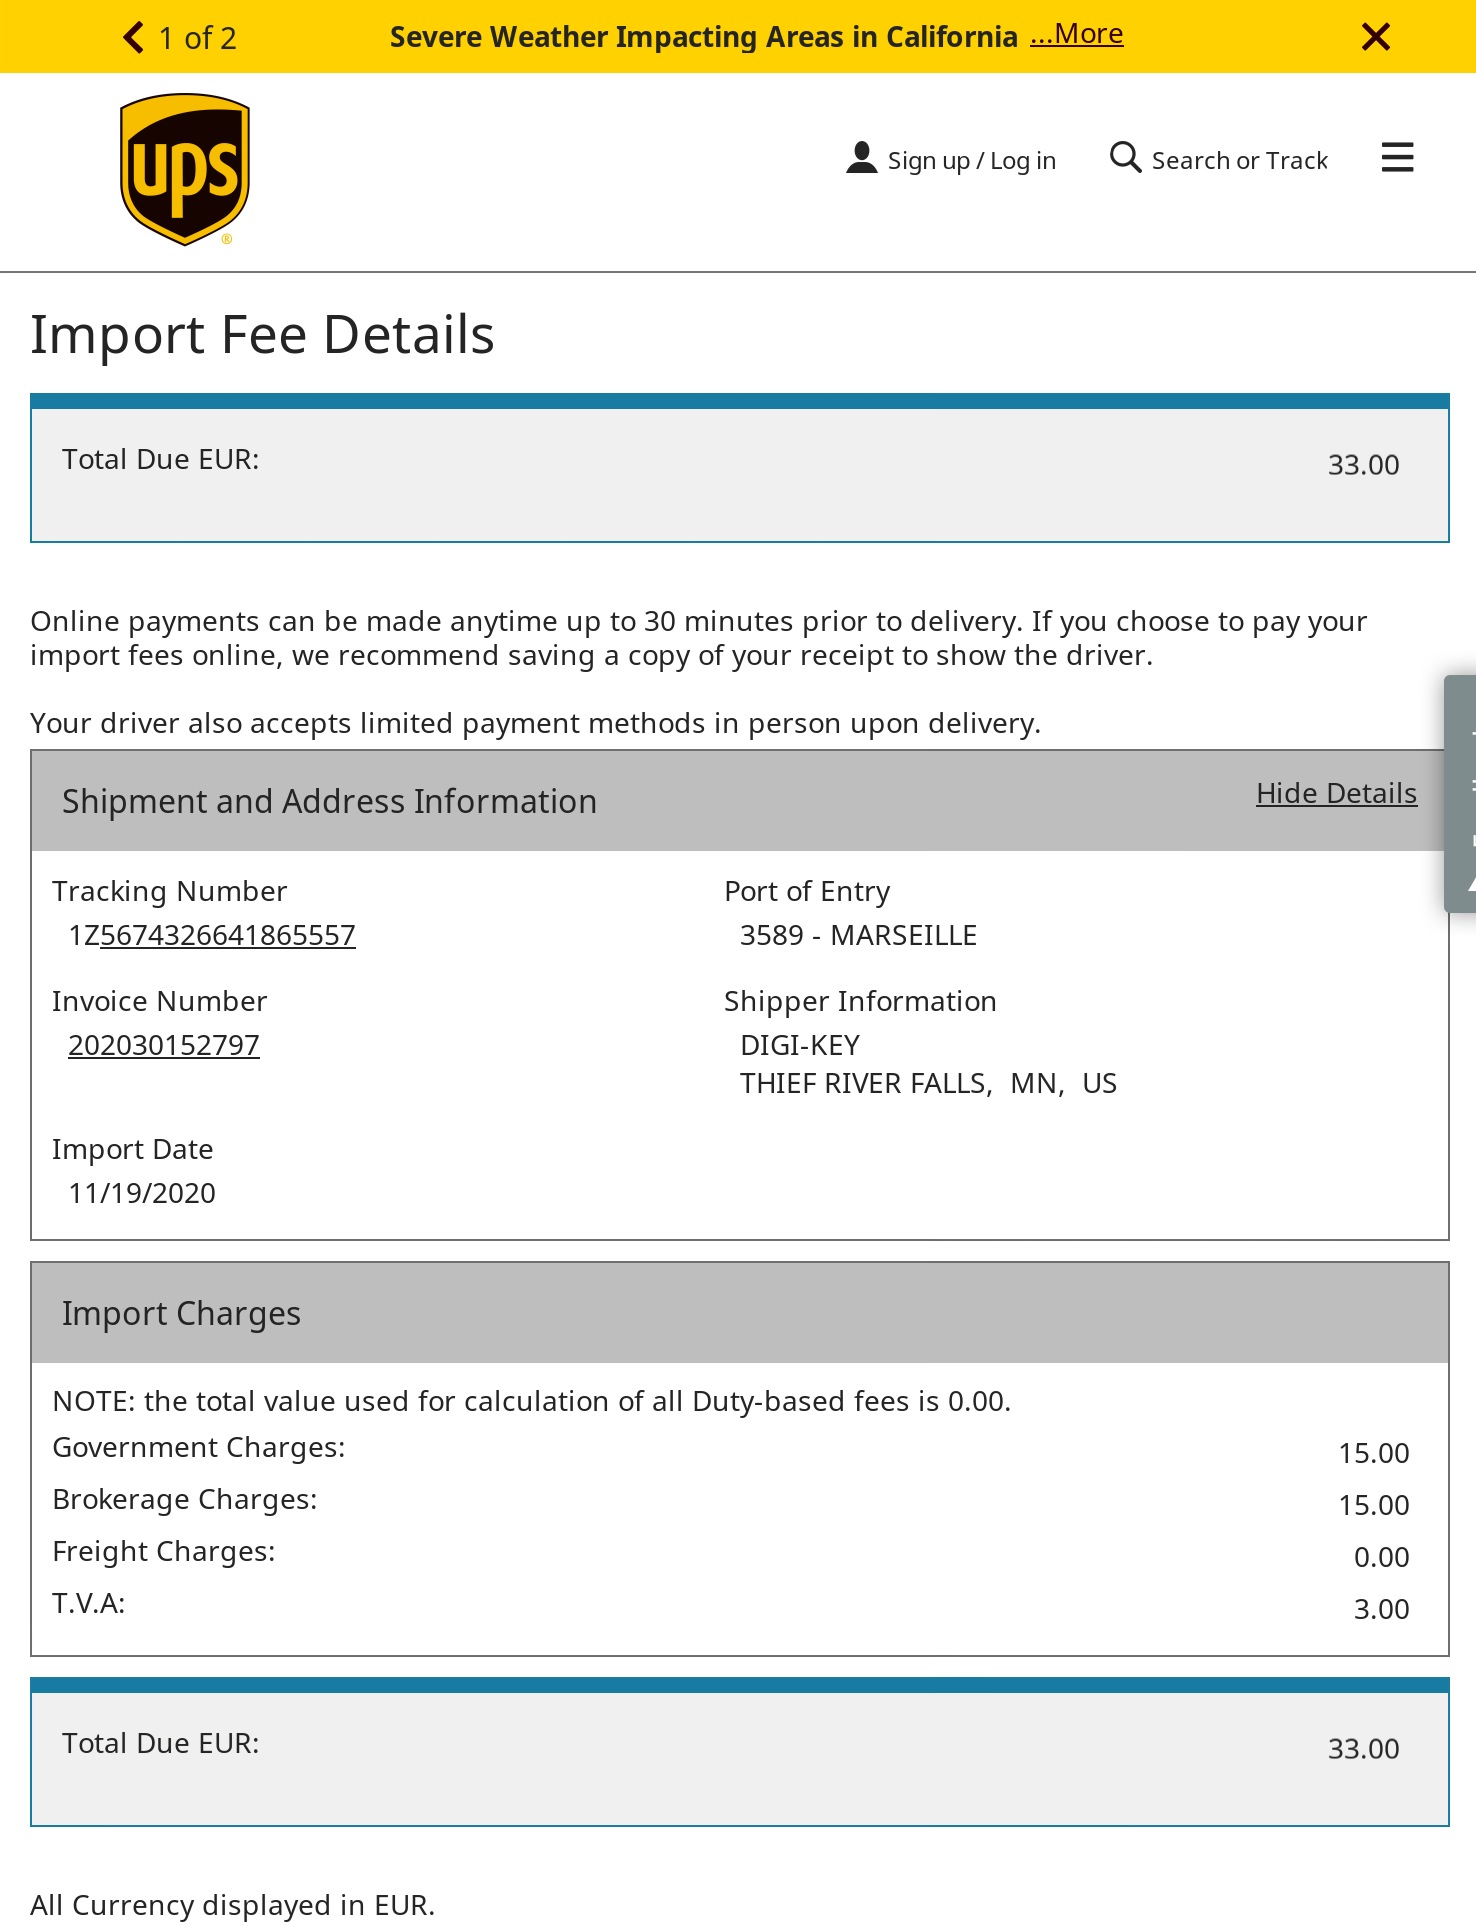The width and height of the screenshot is (1476, 1926).
Task: Go to previous alert with left chevron
Action: click(133, 37)
